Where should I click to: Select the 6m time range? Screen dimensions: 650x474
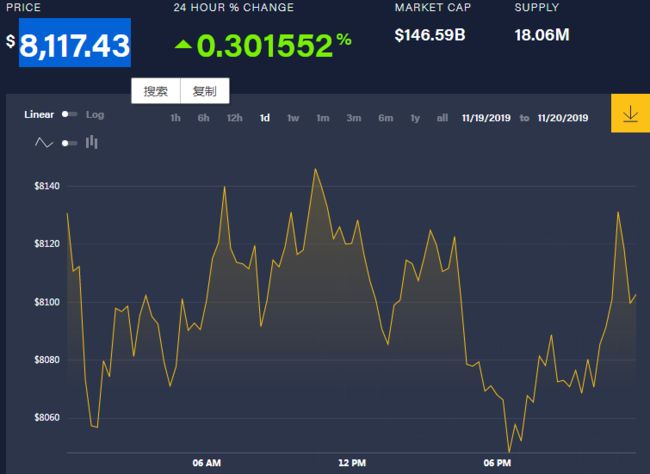pos(386,118)
